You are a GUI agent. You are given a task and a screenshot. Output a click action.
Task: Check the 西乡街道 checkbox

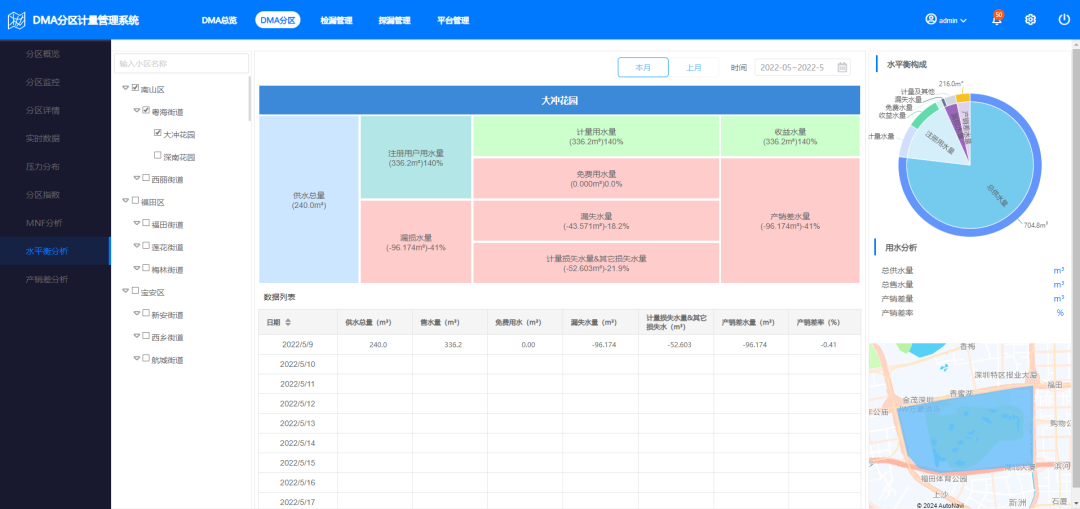tap(146, 336)
